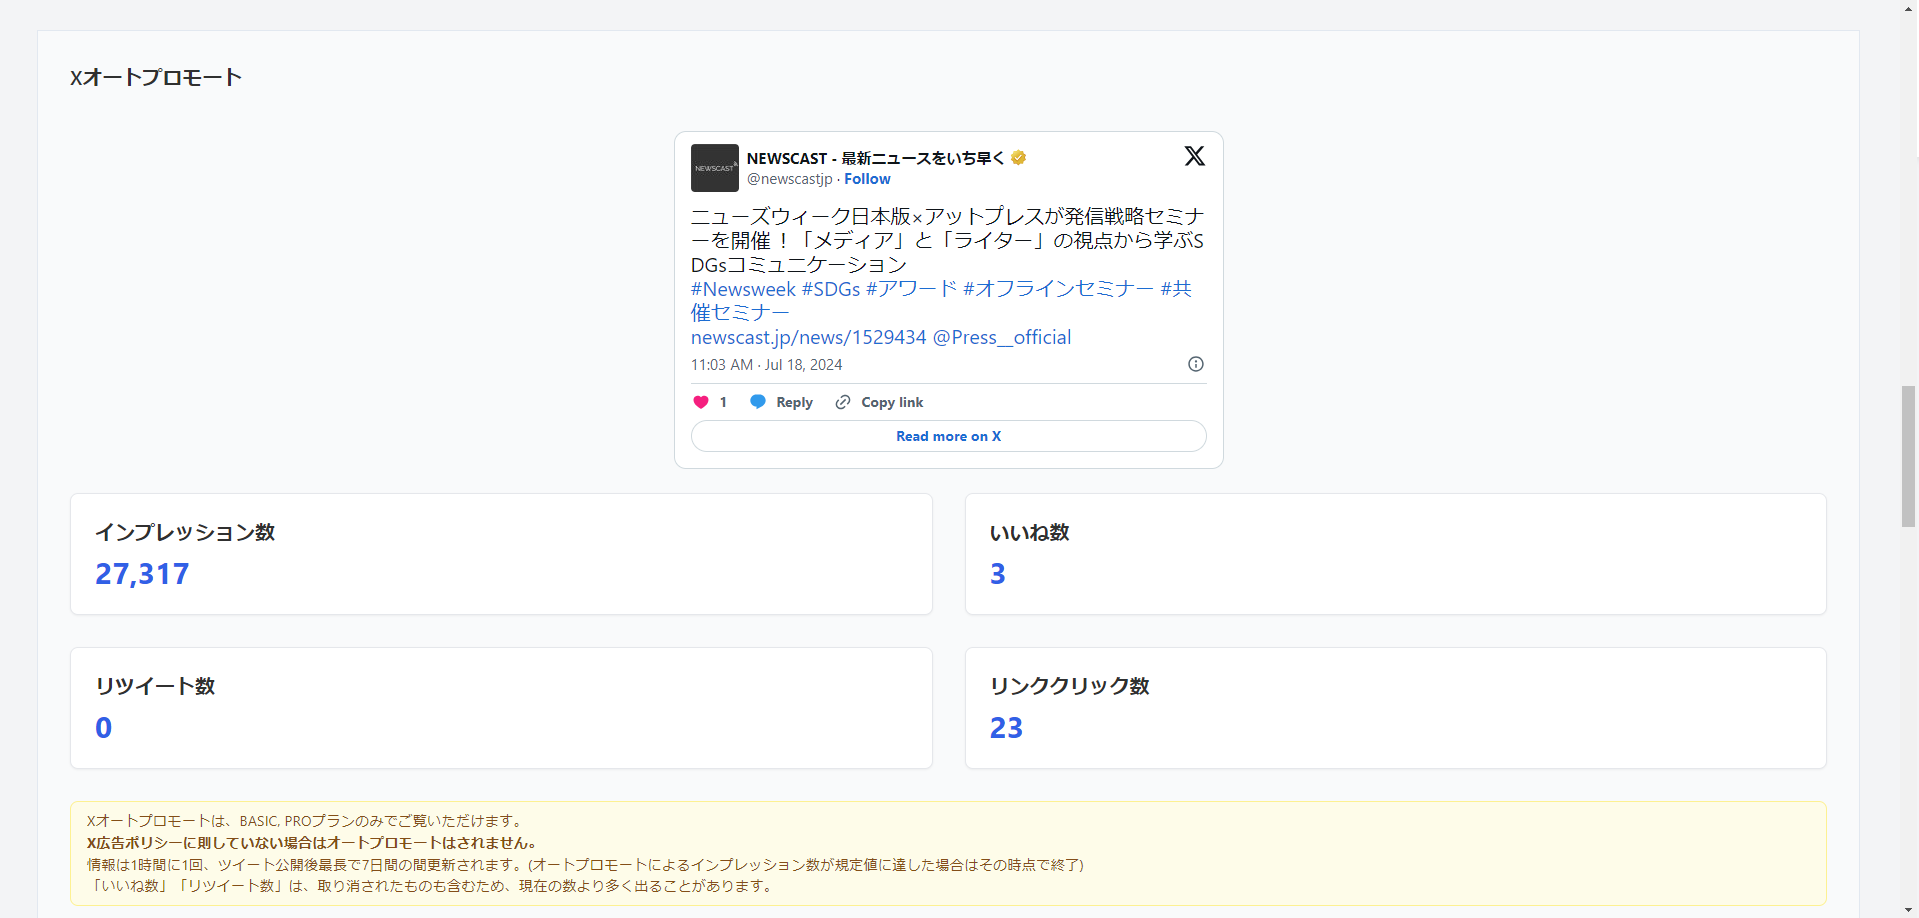Follow the @newscastjp account
Screen dimensions: 1919x918
click(866, 179)
